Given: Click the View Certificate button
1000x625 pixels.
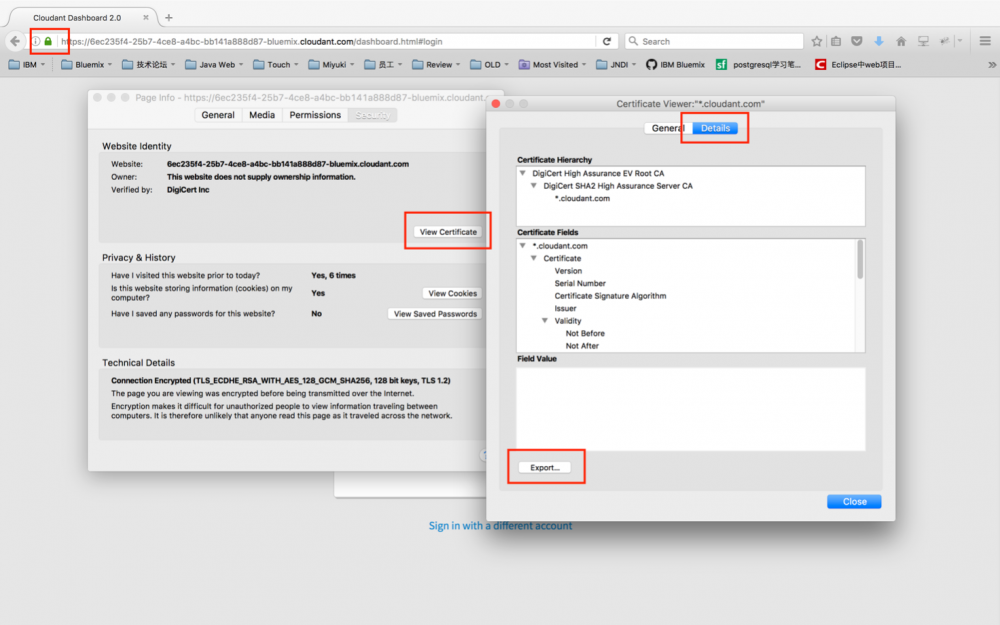Looking at the screenshot, I should pos(448,232).
